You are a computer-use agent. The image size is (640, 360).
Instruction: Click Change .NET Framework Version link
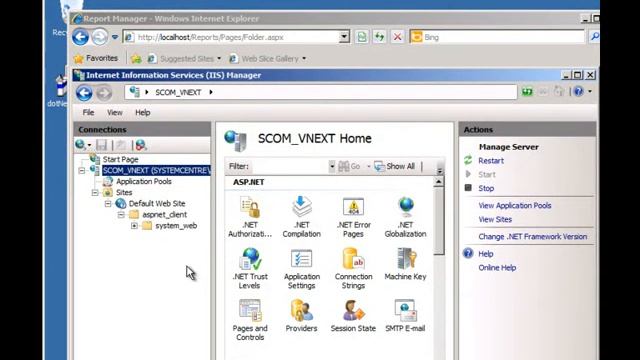coord(533,236)
